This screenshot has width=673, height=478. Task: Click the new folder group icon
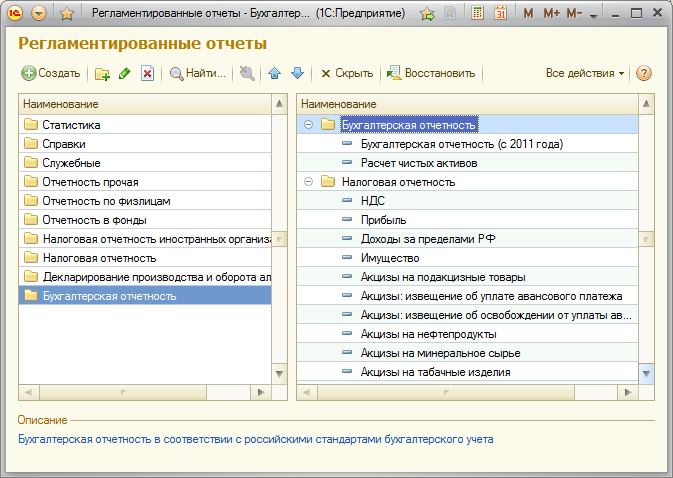tap(102, 73)
